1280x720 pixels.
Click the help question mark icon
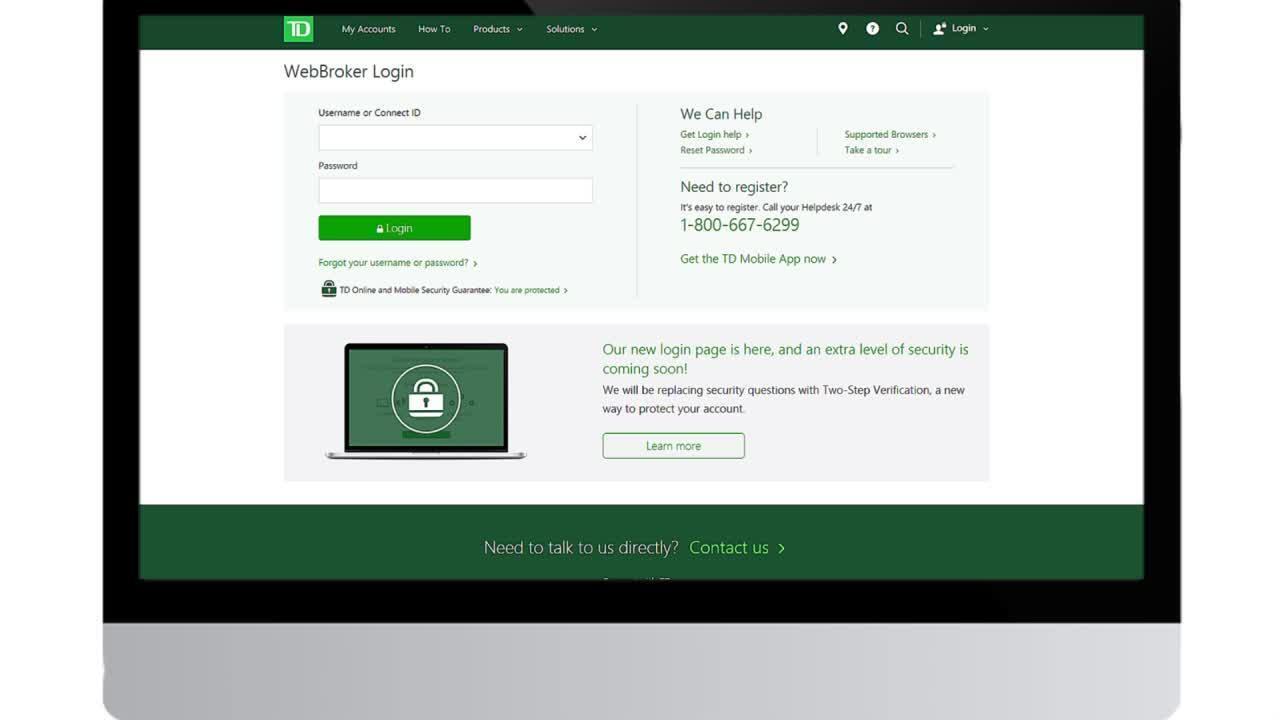(873, 29)
